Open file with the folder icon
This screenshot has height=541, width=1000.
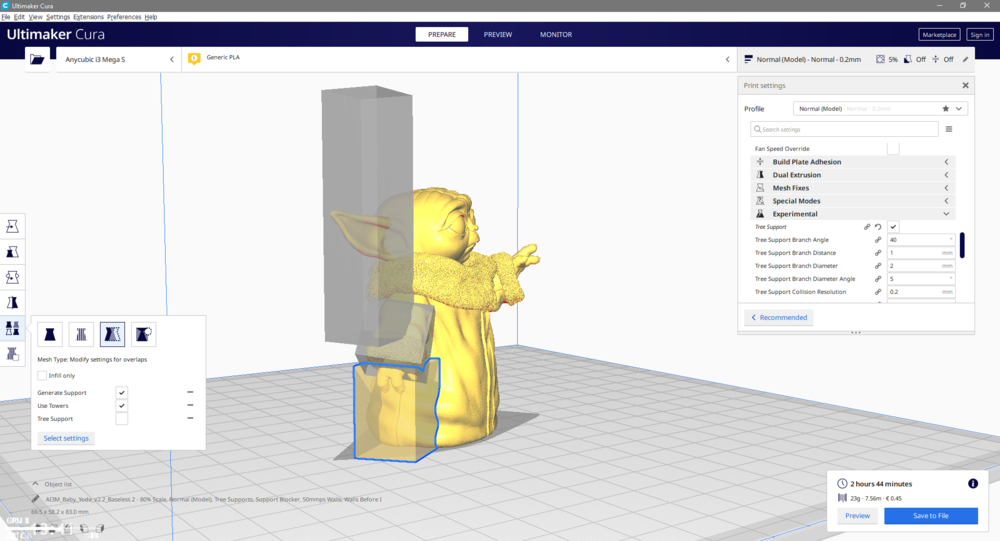(x=37, y=59)
